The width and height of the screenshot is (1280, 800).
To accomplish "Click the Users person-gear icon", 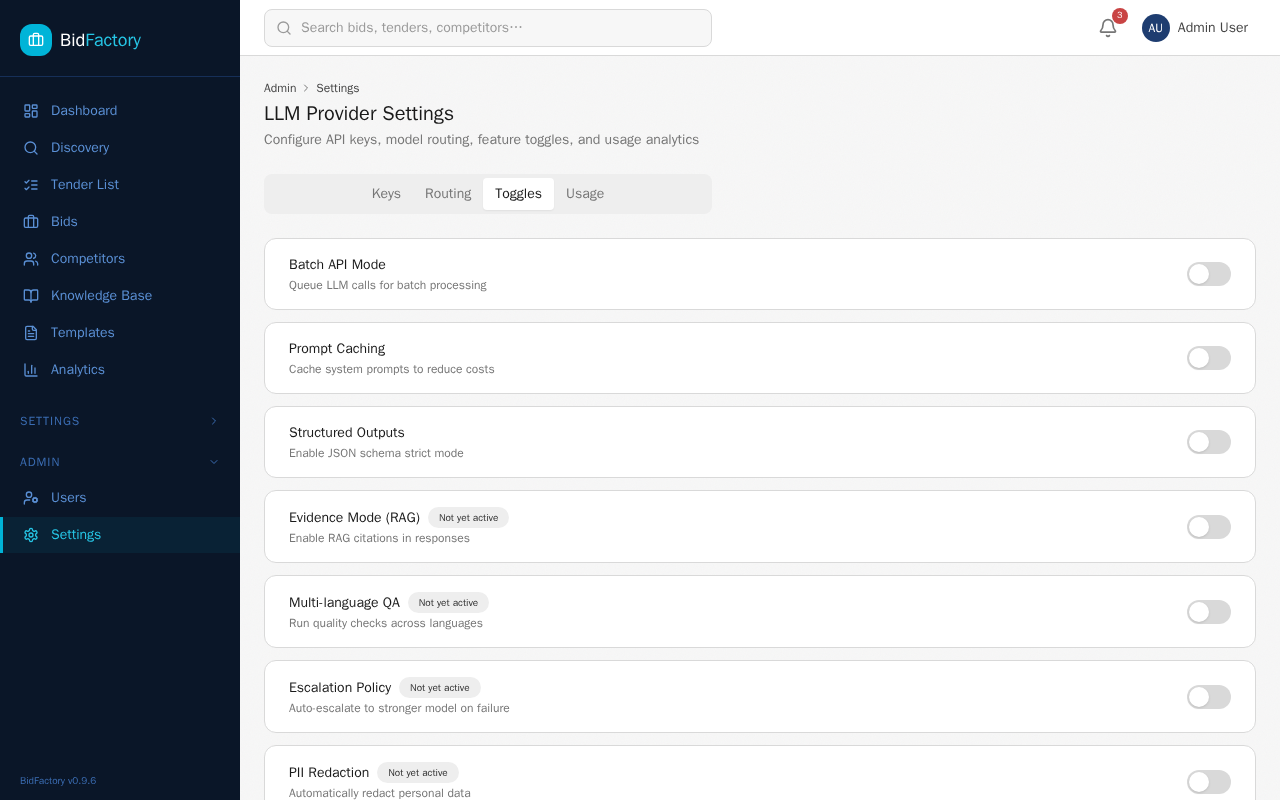I will [x=31, y=498].
